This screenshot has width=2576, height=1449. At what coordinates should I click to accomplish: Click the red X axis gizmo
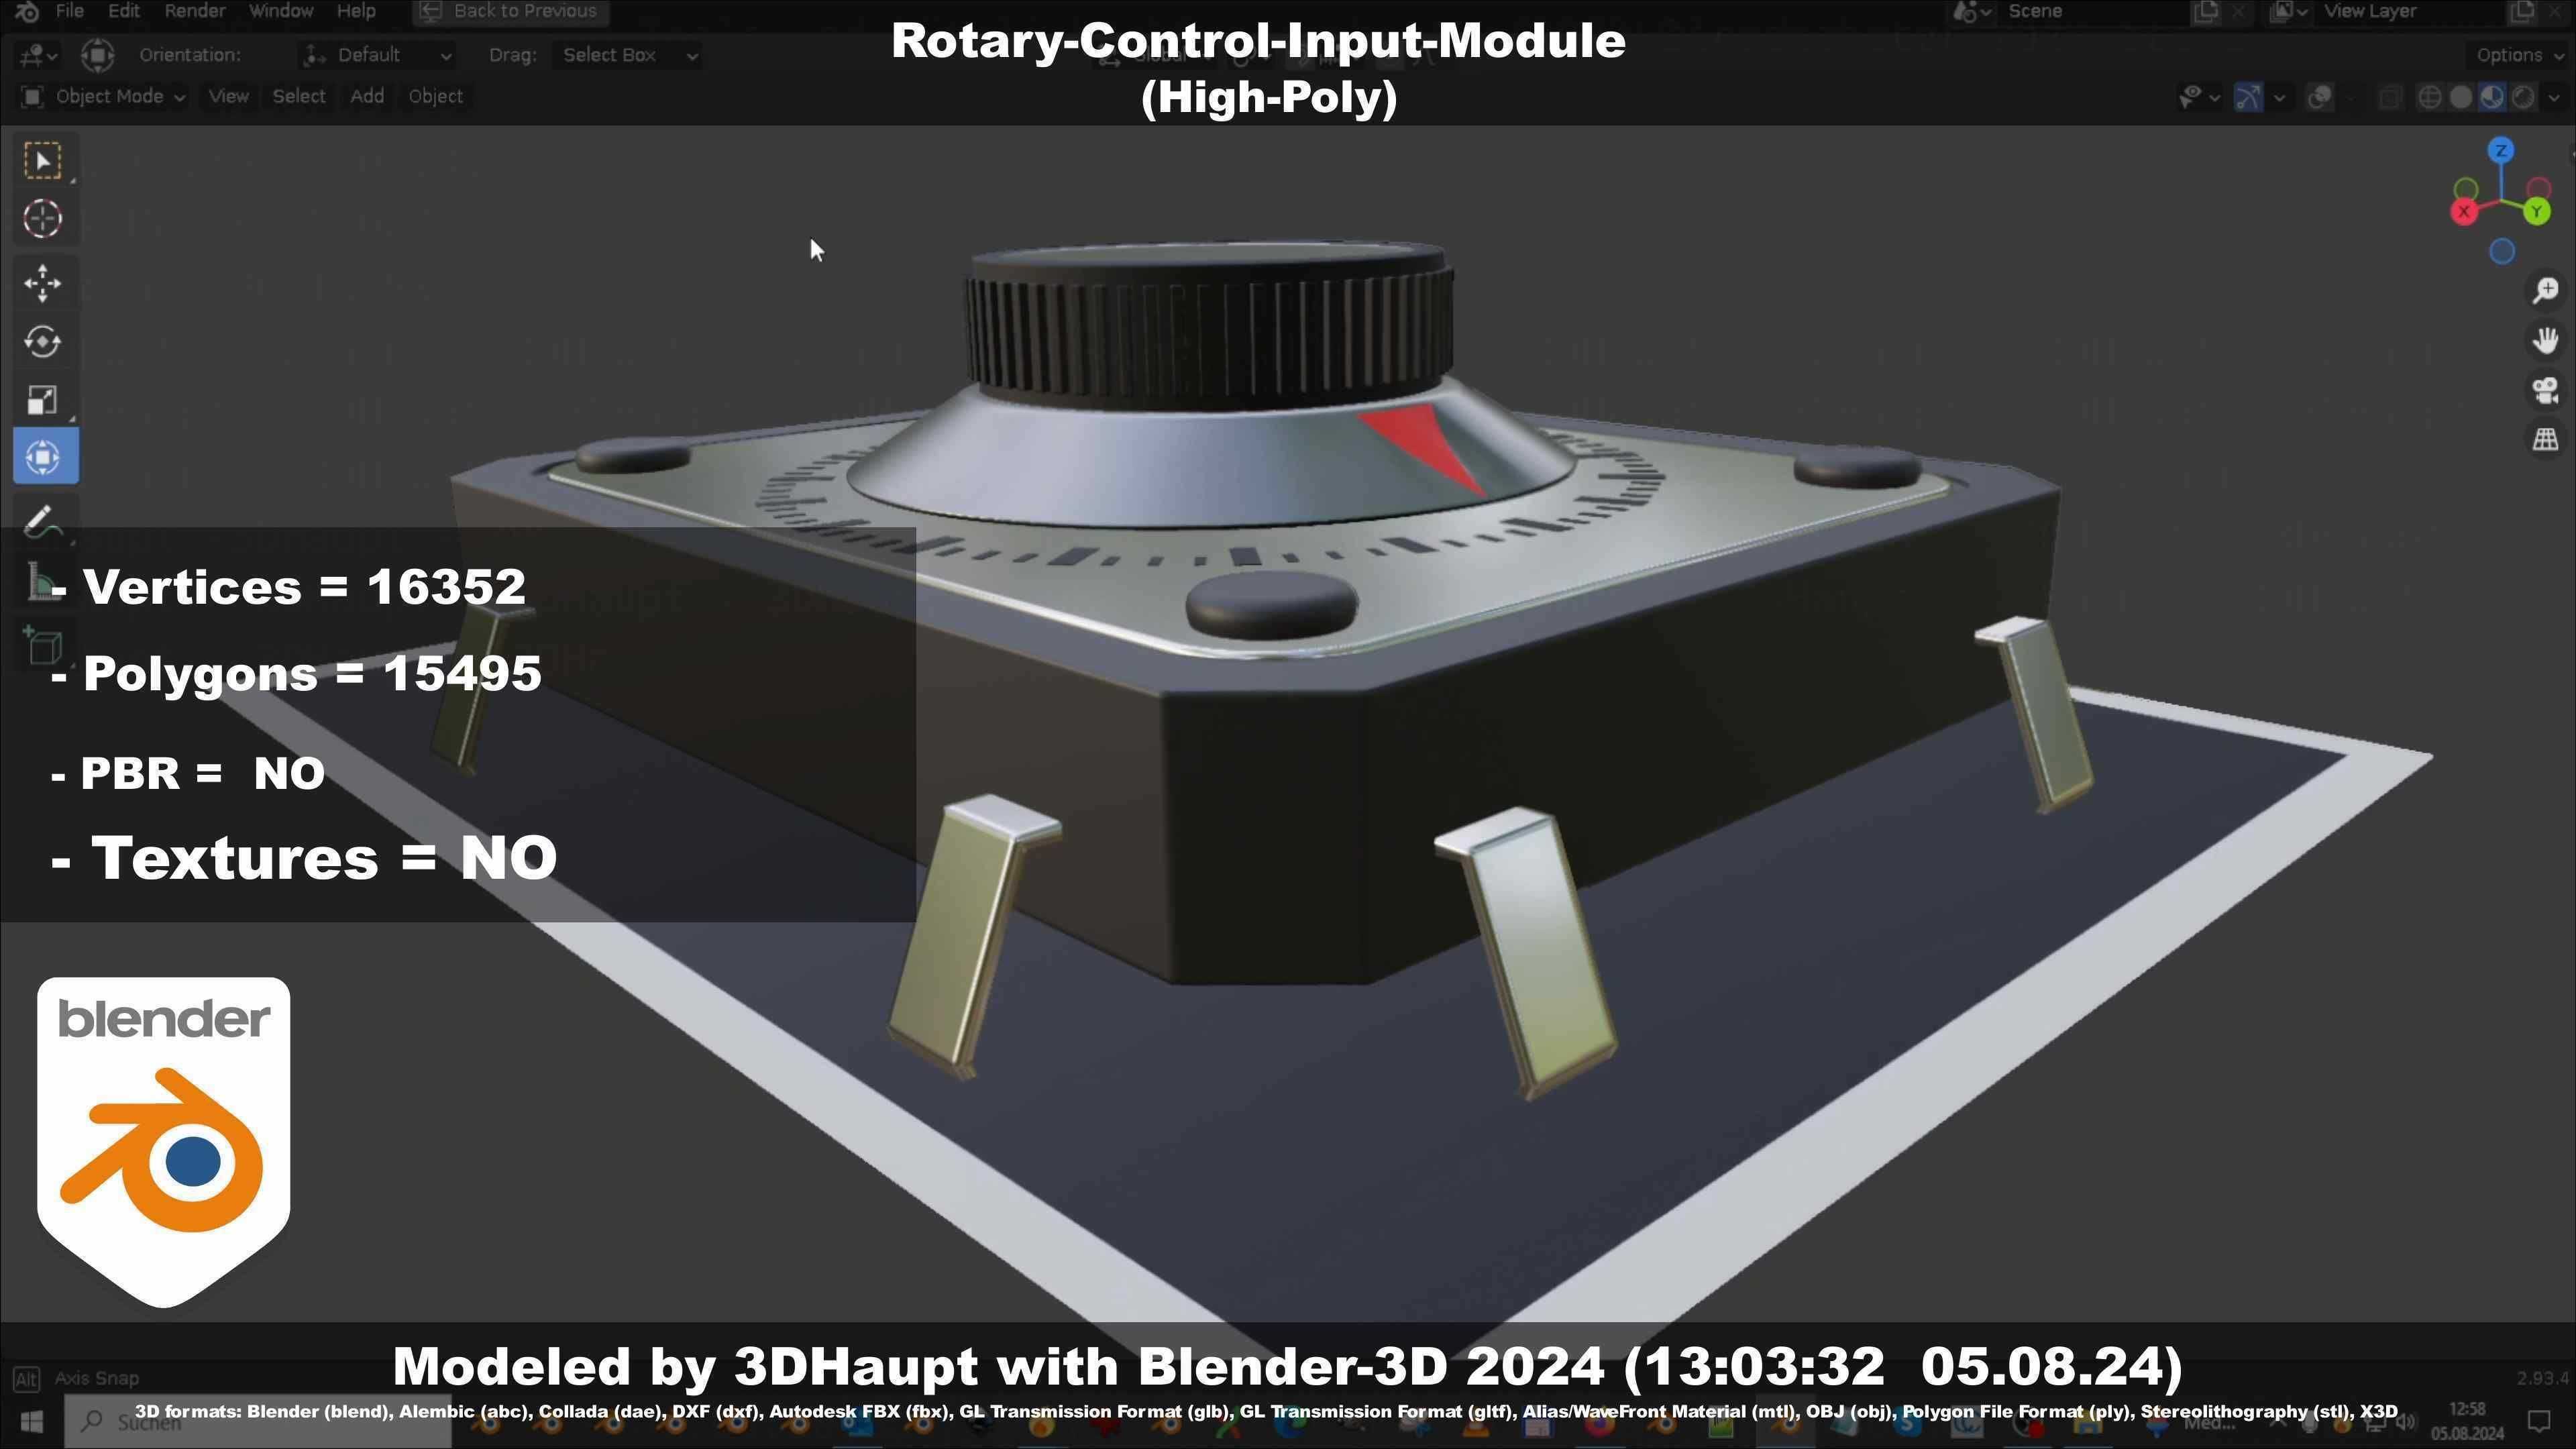point(2464,211)
